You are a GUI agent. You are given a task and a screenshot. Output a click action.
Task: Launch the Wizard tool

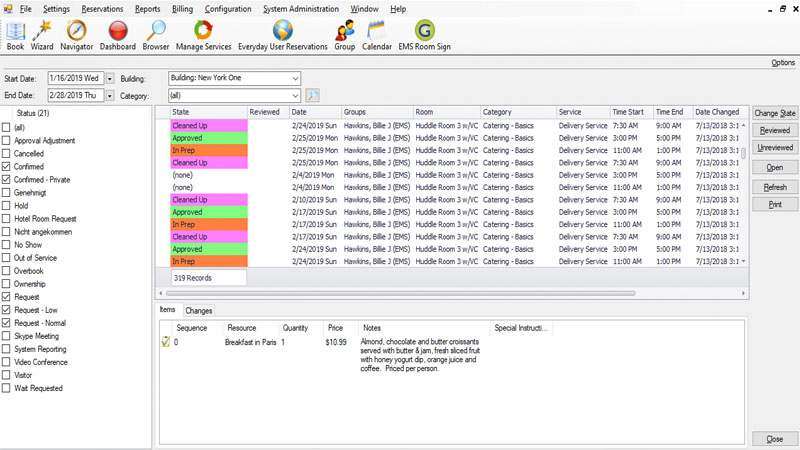[42, 35]
